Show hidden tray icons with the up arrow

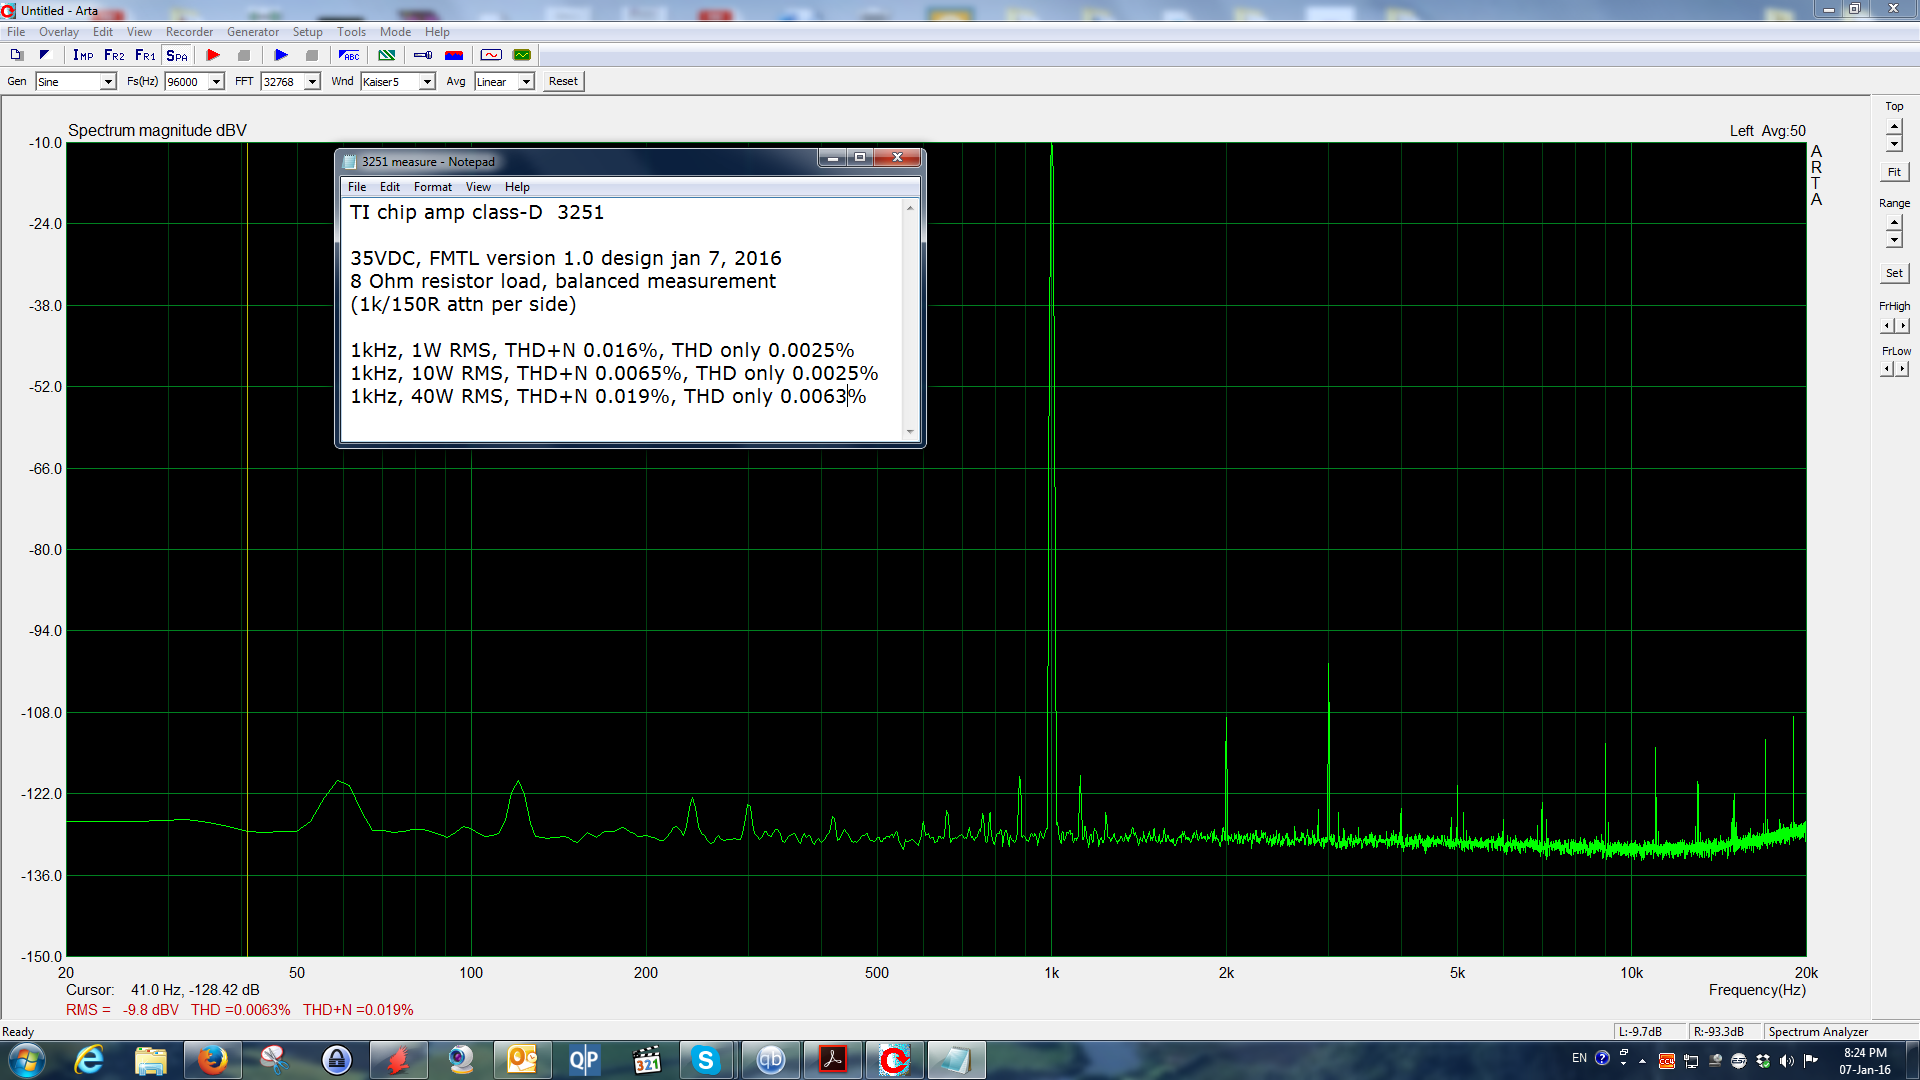tap(1642, 1061)
